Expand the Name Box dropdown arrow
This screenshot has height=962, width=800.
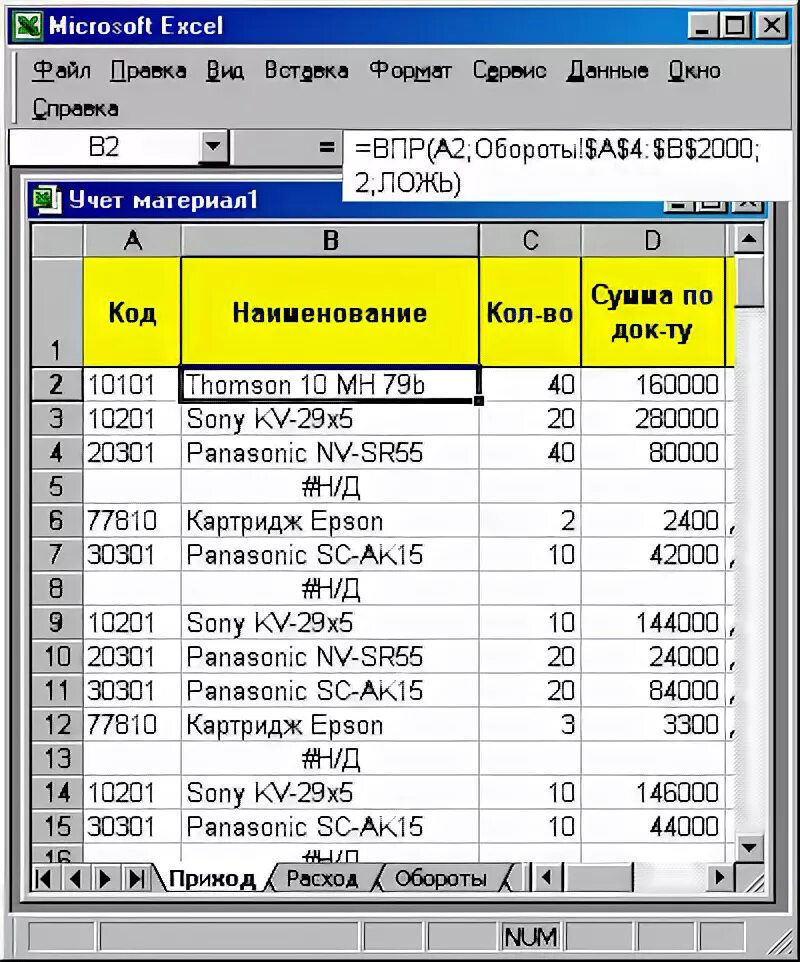pos(213,147)
